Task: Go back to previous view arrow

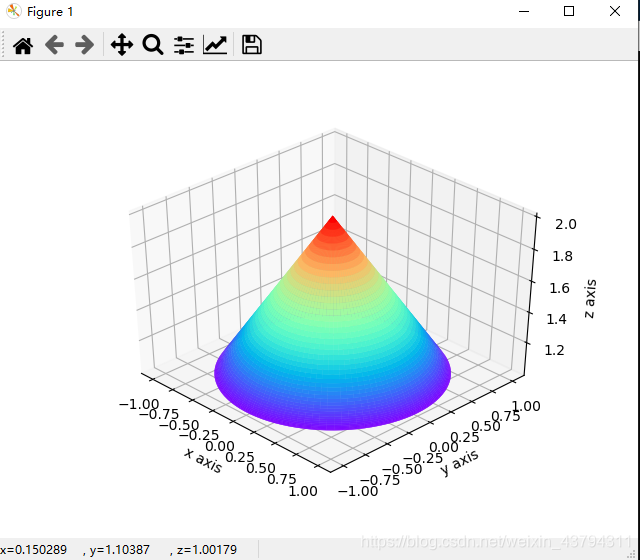Action: pyautogui.click(x=54, y=45)
